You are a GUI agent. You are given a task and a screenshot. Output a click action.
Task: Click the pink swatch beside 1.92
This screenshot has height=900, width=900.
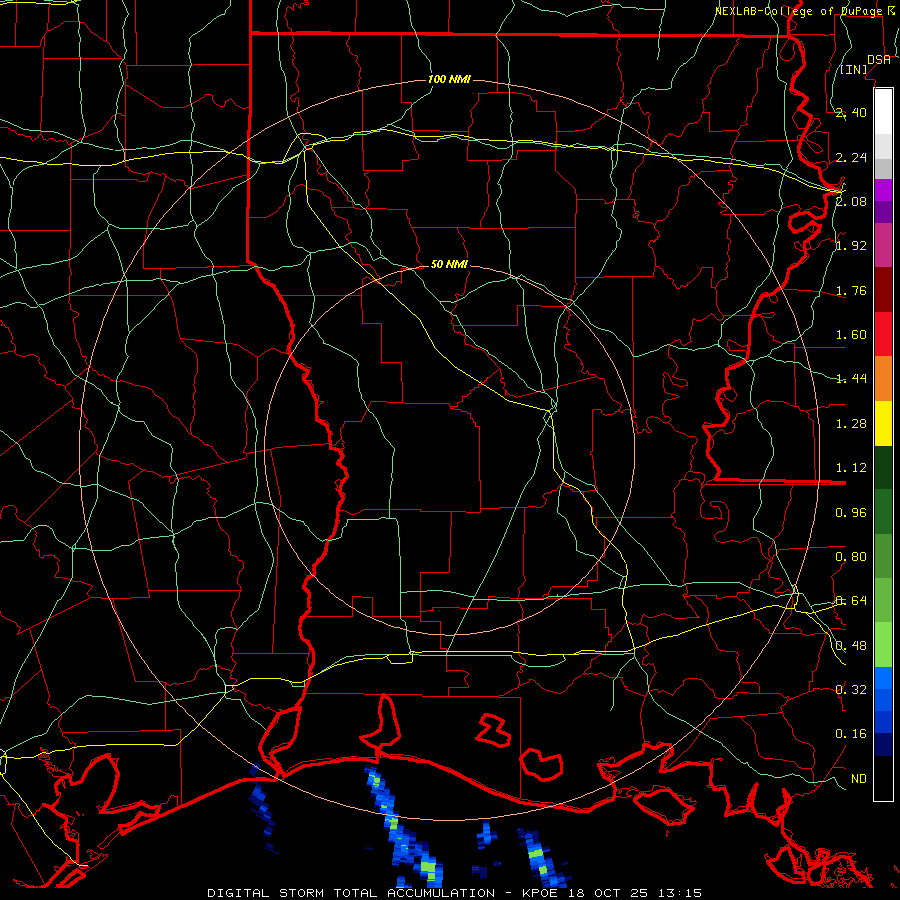[x=883, y=245]
